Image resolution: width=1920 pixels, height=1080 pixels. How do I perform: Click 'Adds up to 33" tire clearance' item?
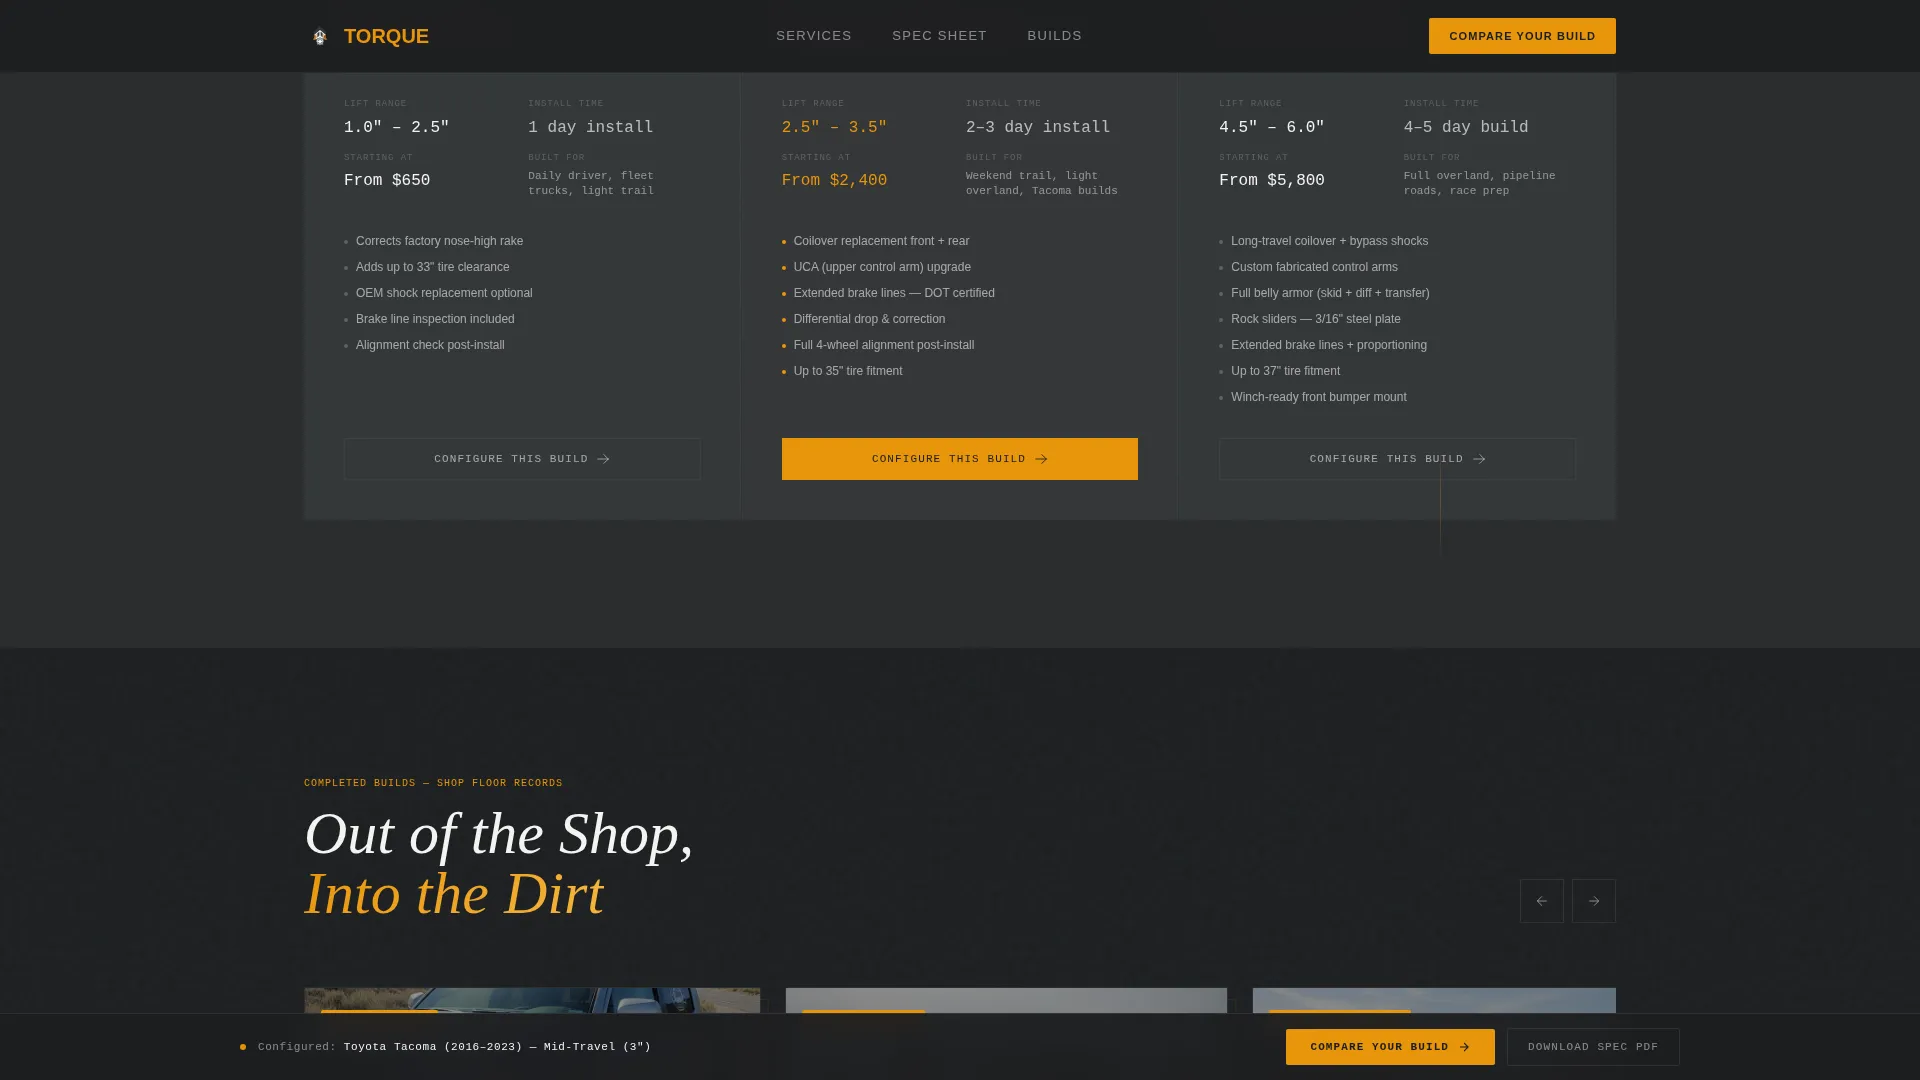tap(432, 267)
